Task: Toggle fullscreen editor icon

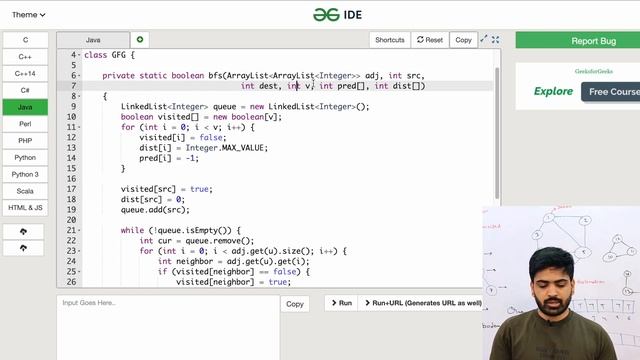Action: click(x=496, y=40)
